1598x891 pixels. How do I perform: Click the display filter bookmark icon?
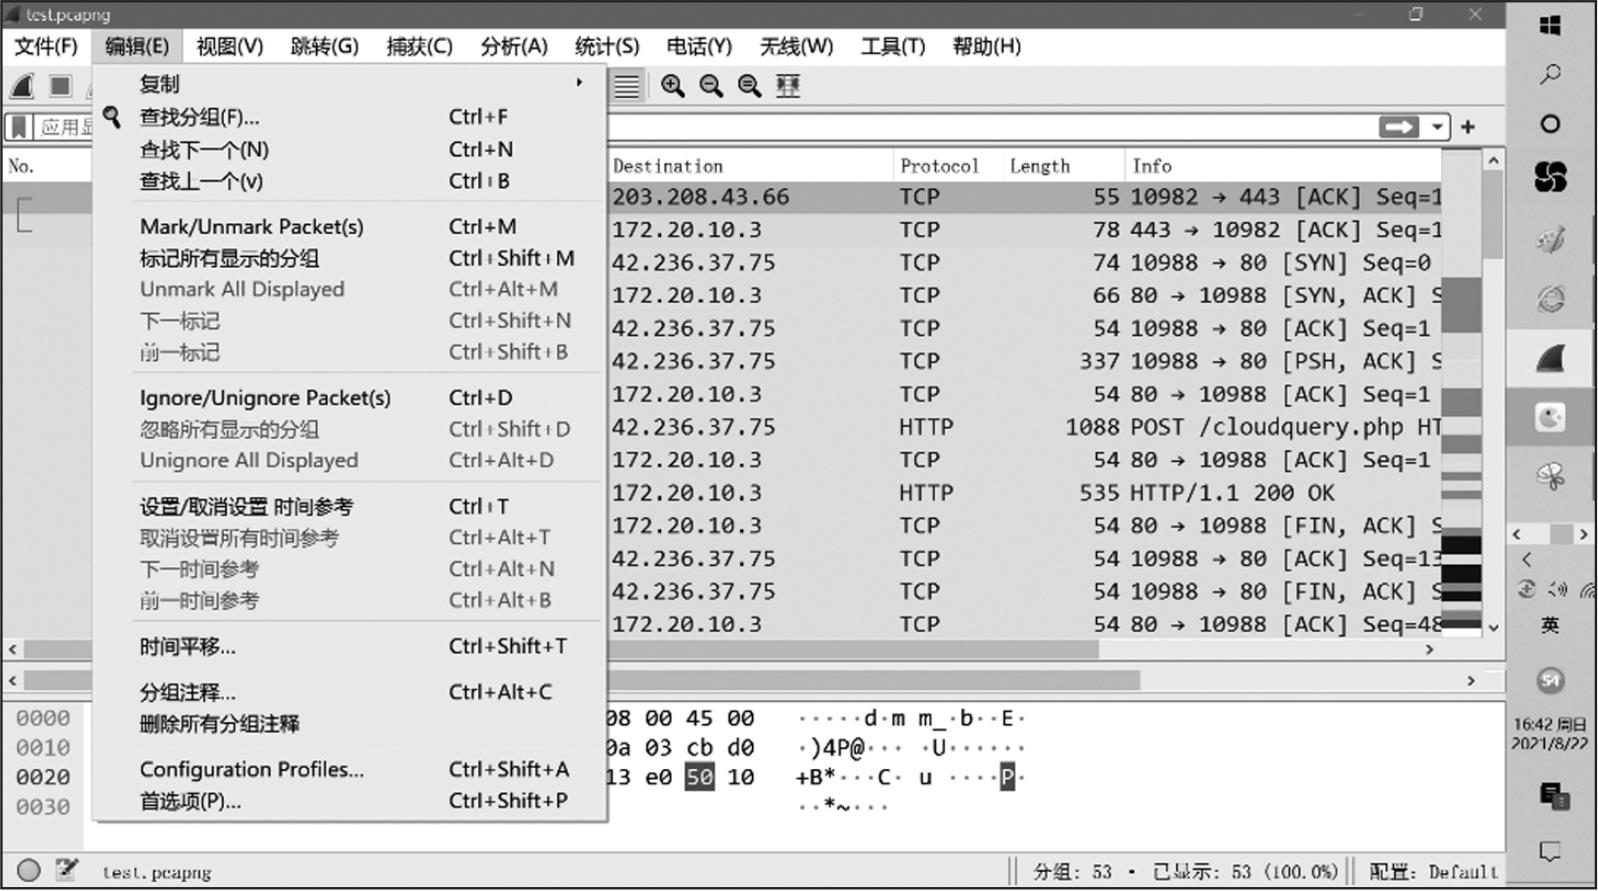coord(18,127)
